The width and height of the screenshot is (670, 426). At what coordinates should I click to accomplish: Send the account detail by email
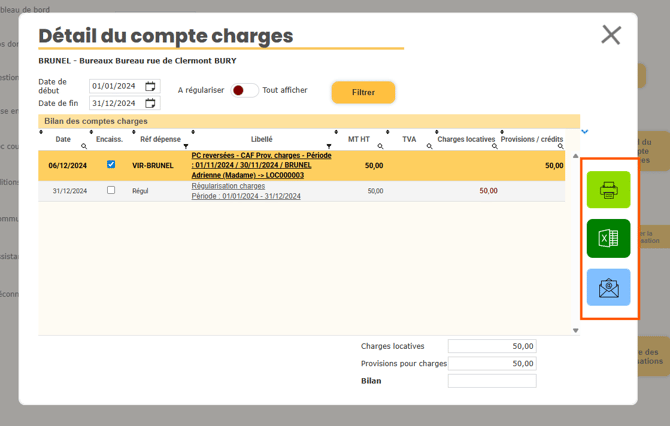pyautogui.click(x=608, y=287)
